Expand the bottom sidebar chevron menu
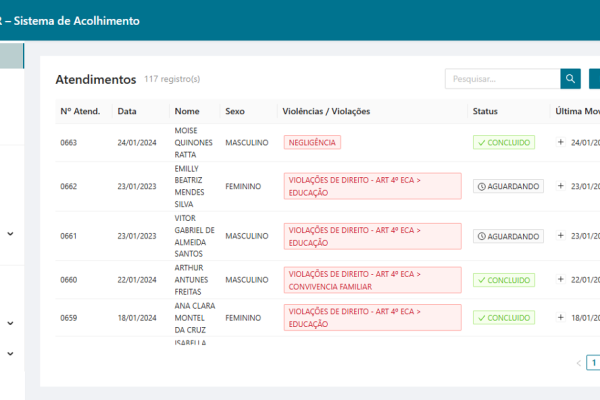The image size is (600, 400). (10, 353)
